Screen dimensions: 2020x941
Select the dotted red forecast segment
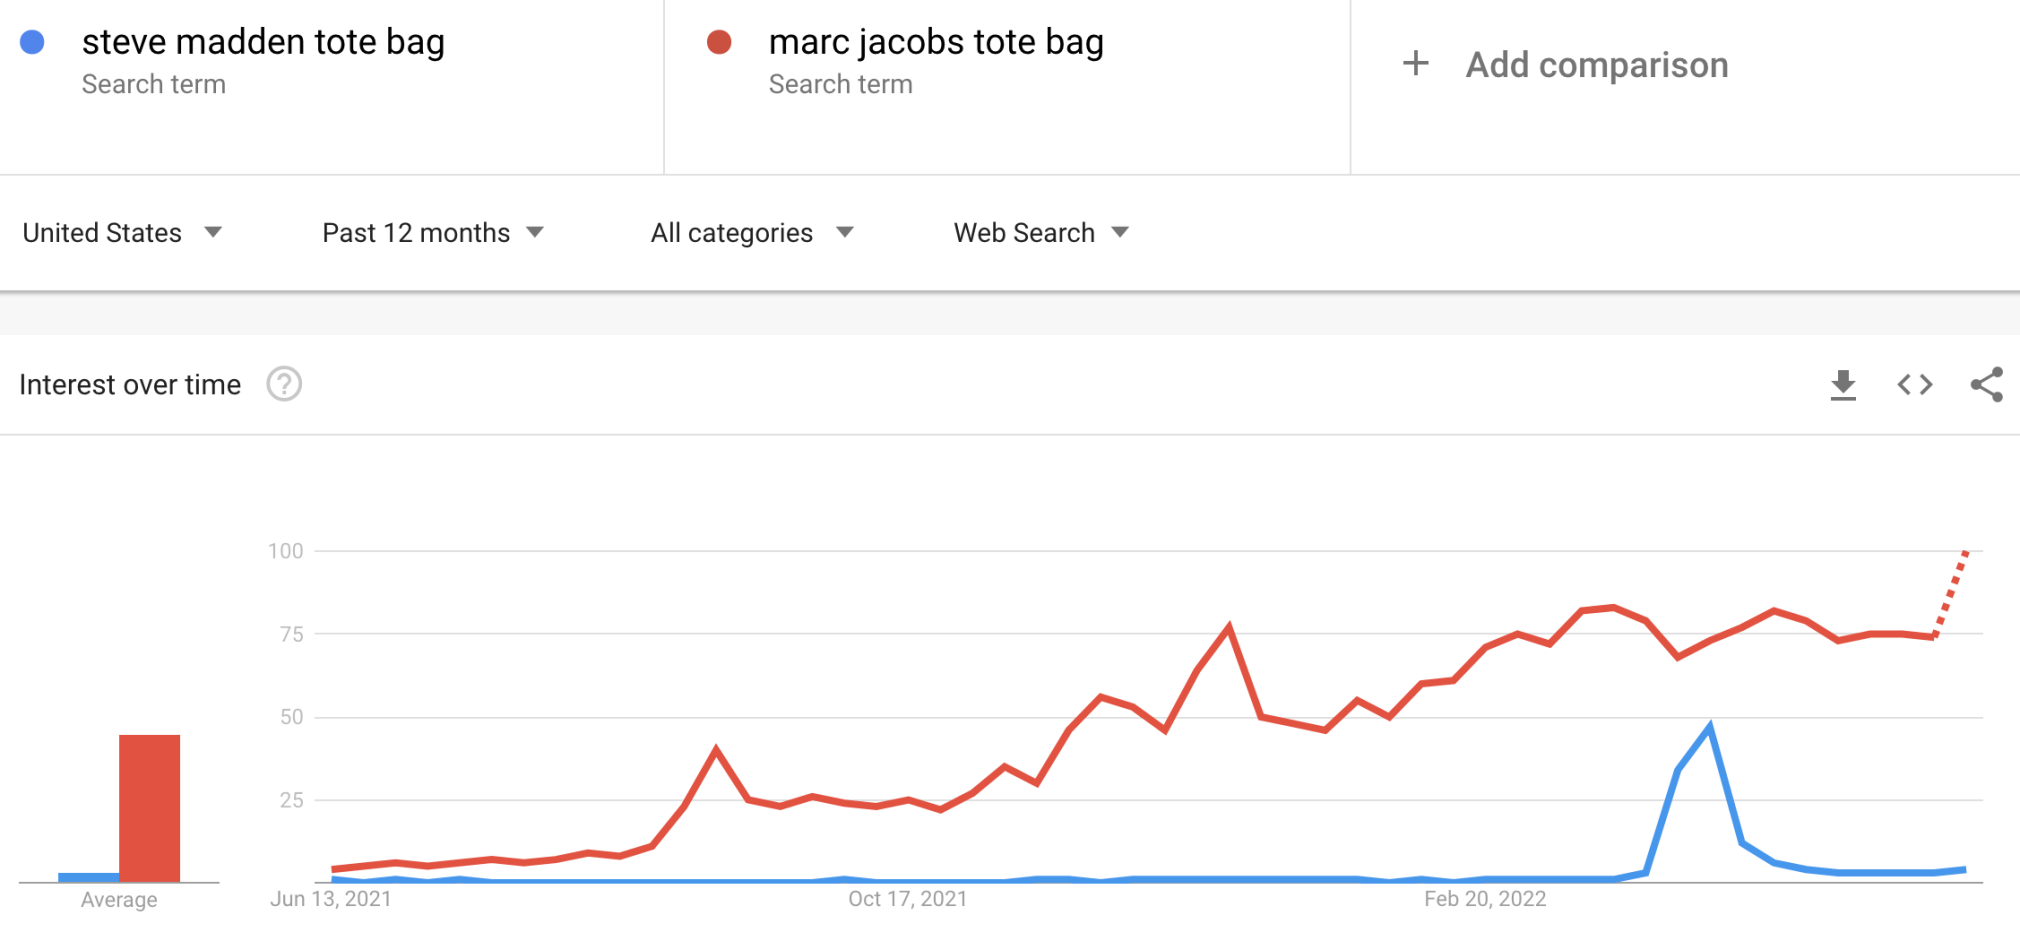[1951, 593]
